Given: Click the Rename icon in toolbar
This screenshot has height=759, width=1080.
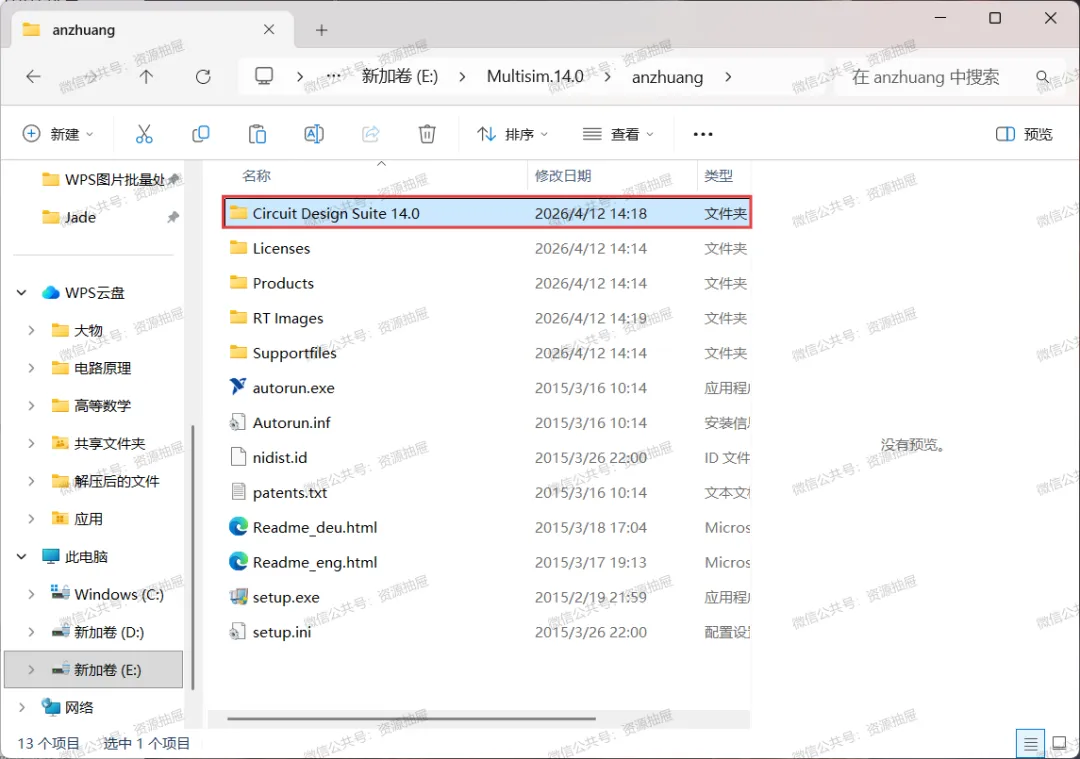Looking at the screenshot, I should pos(314,134).
